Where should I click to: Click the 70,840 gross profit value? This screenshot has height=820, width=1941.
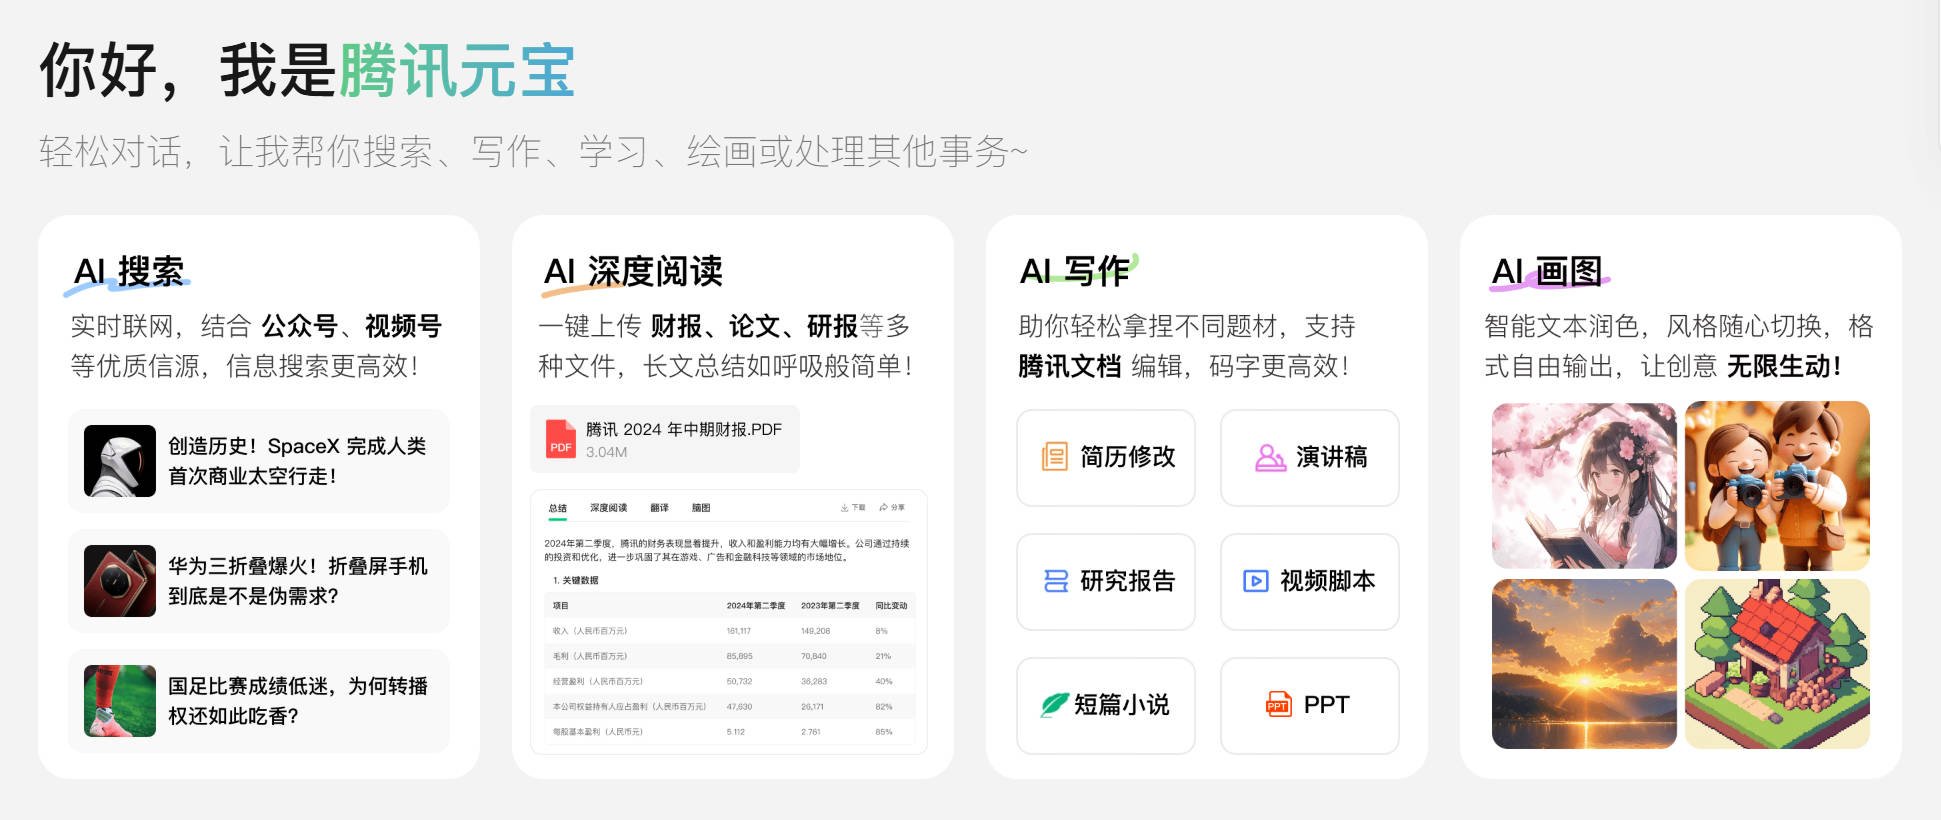click(814, 656)
